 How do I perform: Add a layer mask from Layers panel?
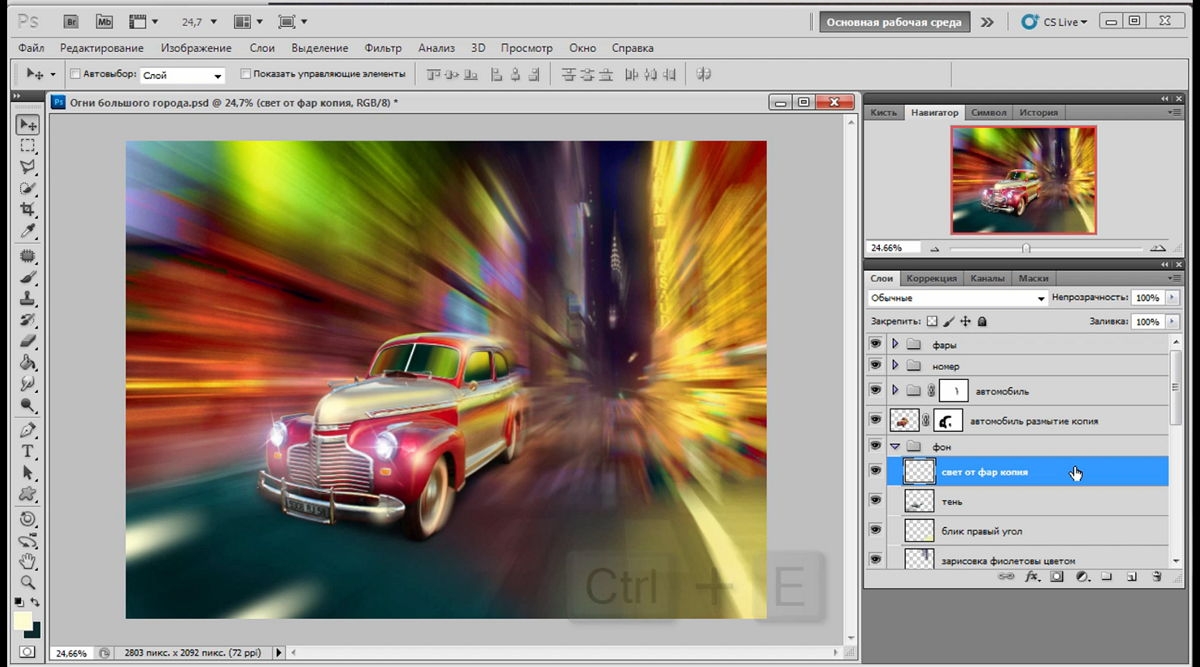click(1057, 577)
